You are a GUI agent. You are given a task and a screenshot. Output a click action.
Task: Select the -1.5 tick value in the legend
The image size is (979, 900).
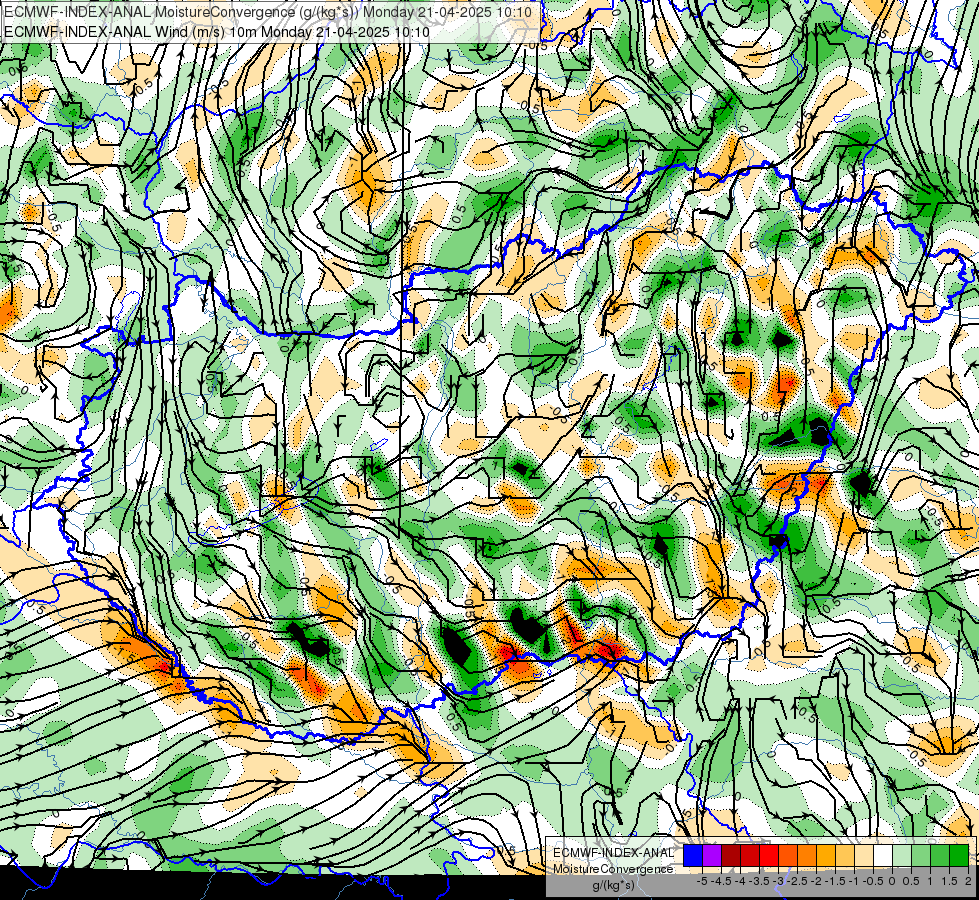835,881
